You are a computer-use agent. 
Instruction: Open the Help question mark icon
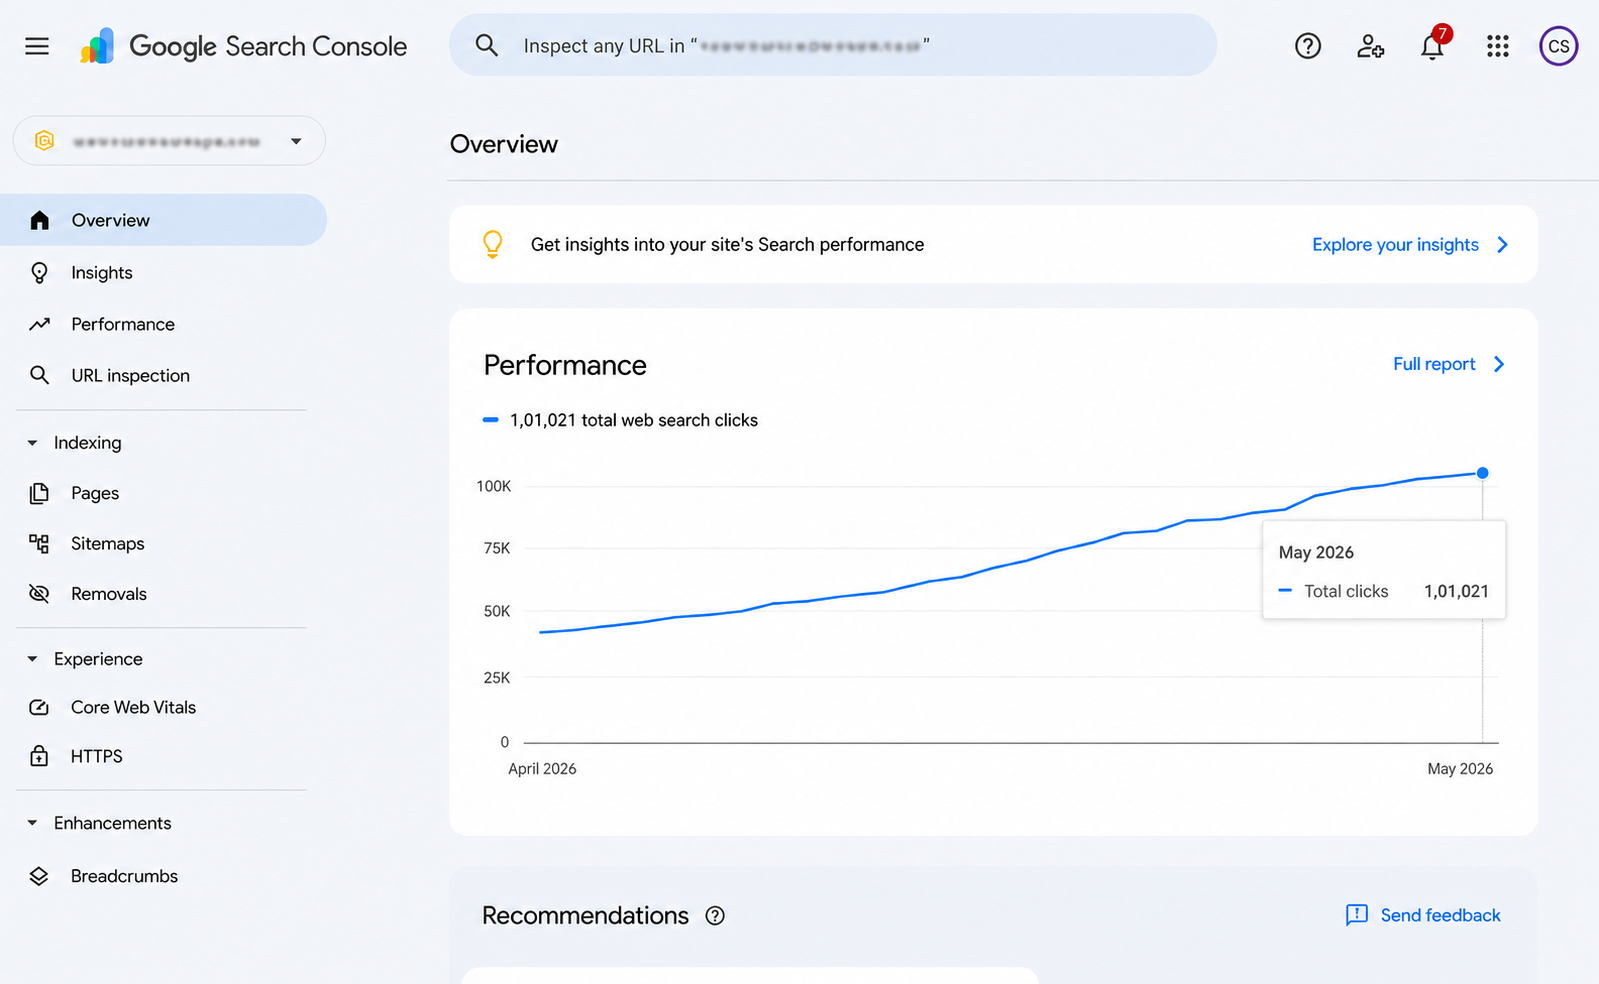tap(1308, 46)
